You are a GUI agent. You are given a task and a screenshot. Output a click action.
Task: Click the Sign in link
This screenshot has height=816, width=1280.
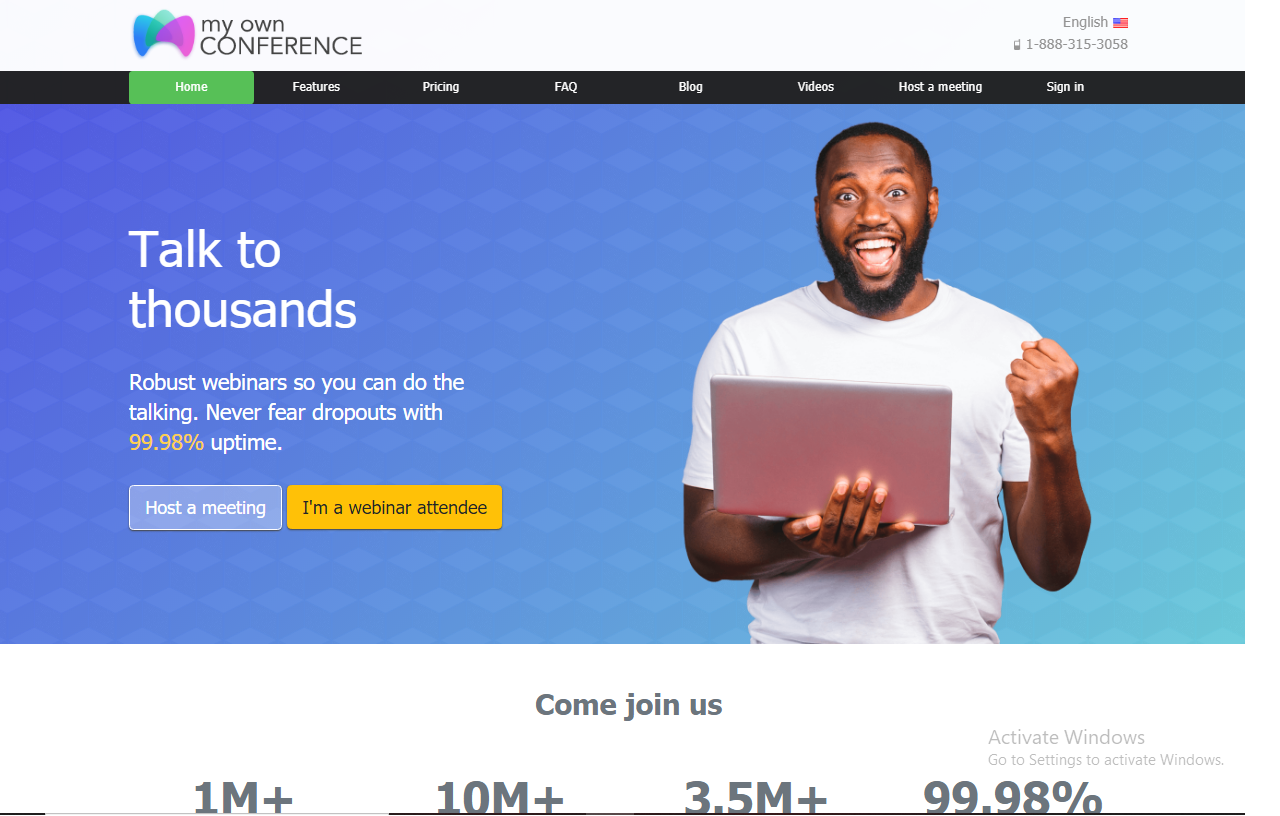click(x=1065, y=87)
